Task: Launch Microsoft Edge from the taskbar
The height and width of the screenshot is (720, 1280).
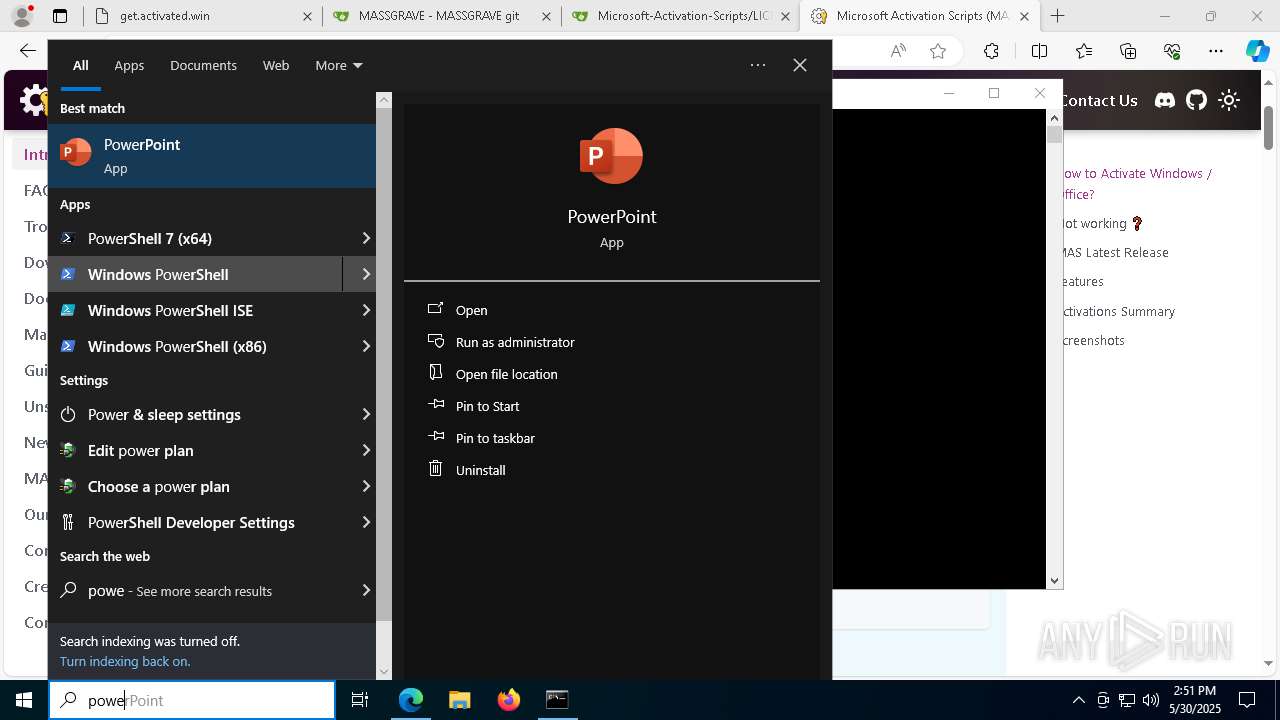Action: coord(411,700)
